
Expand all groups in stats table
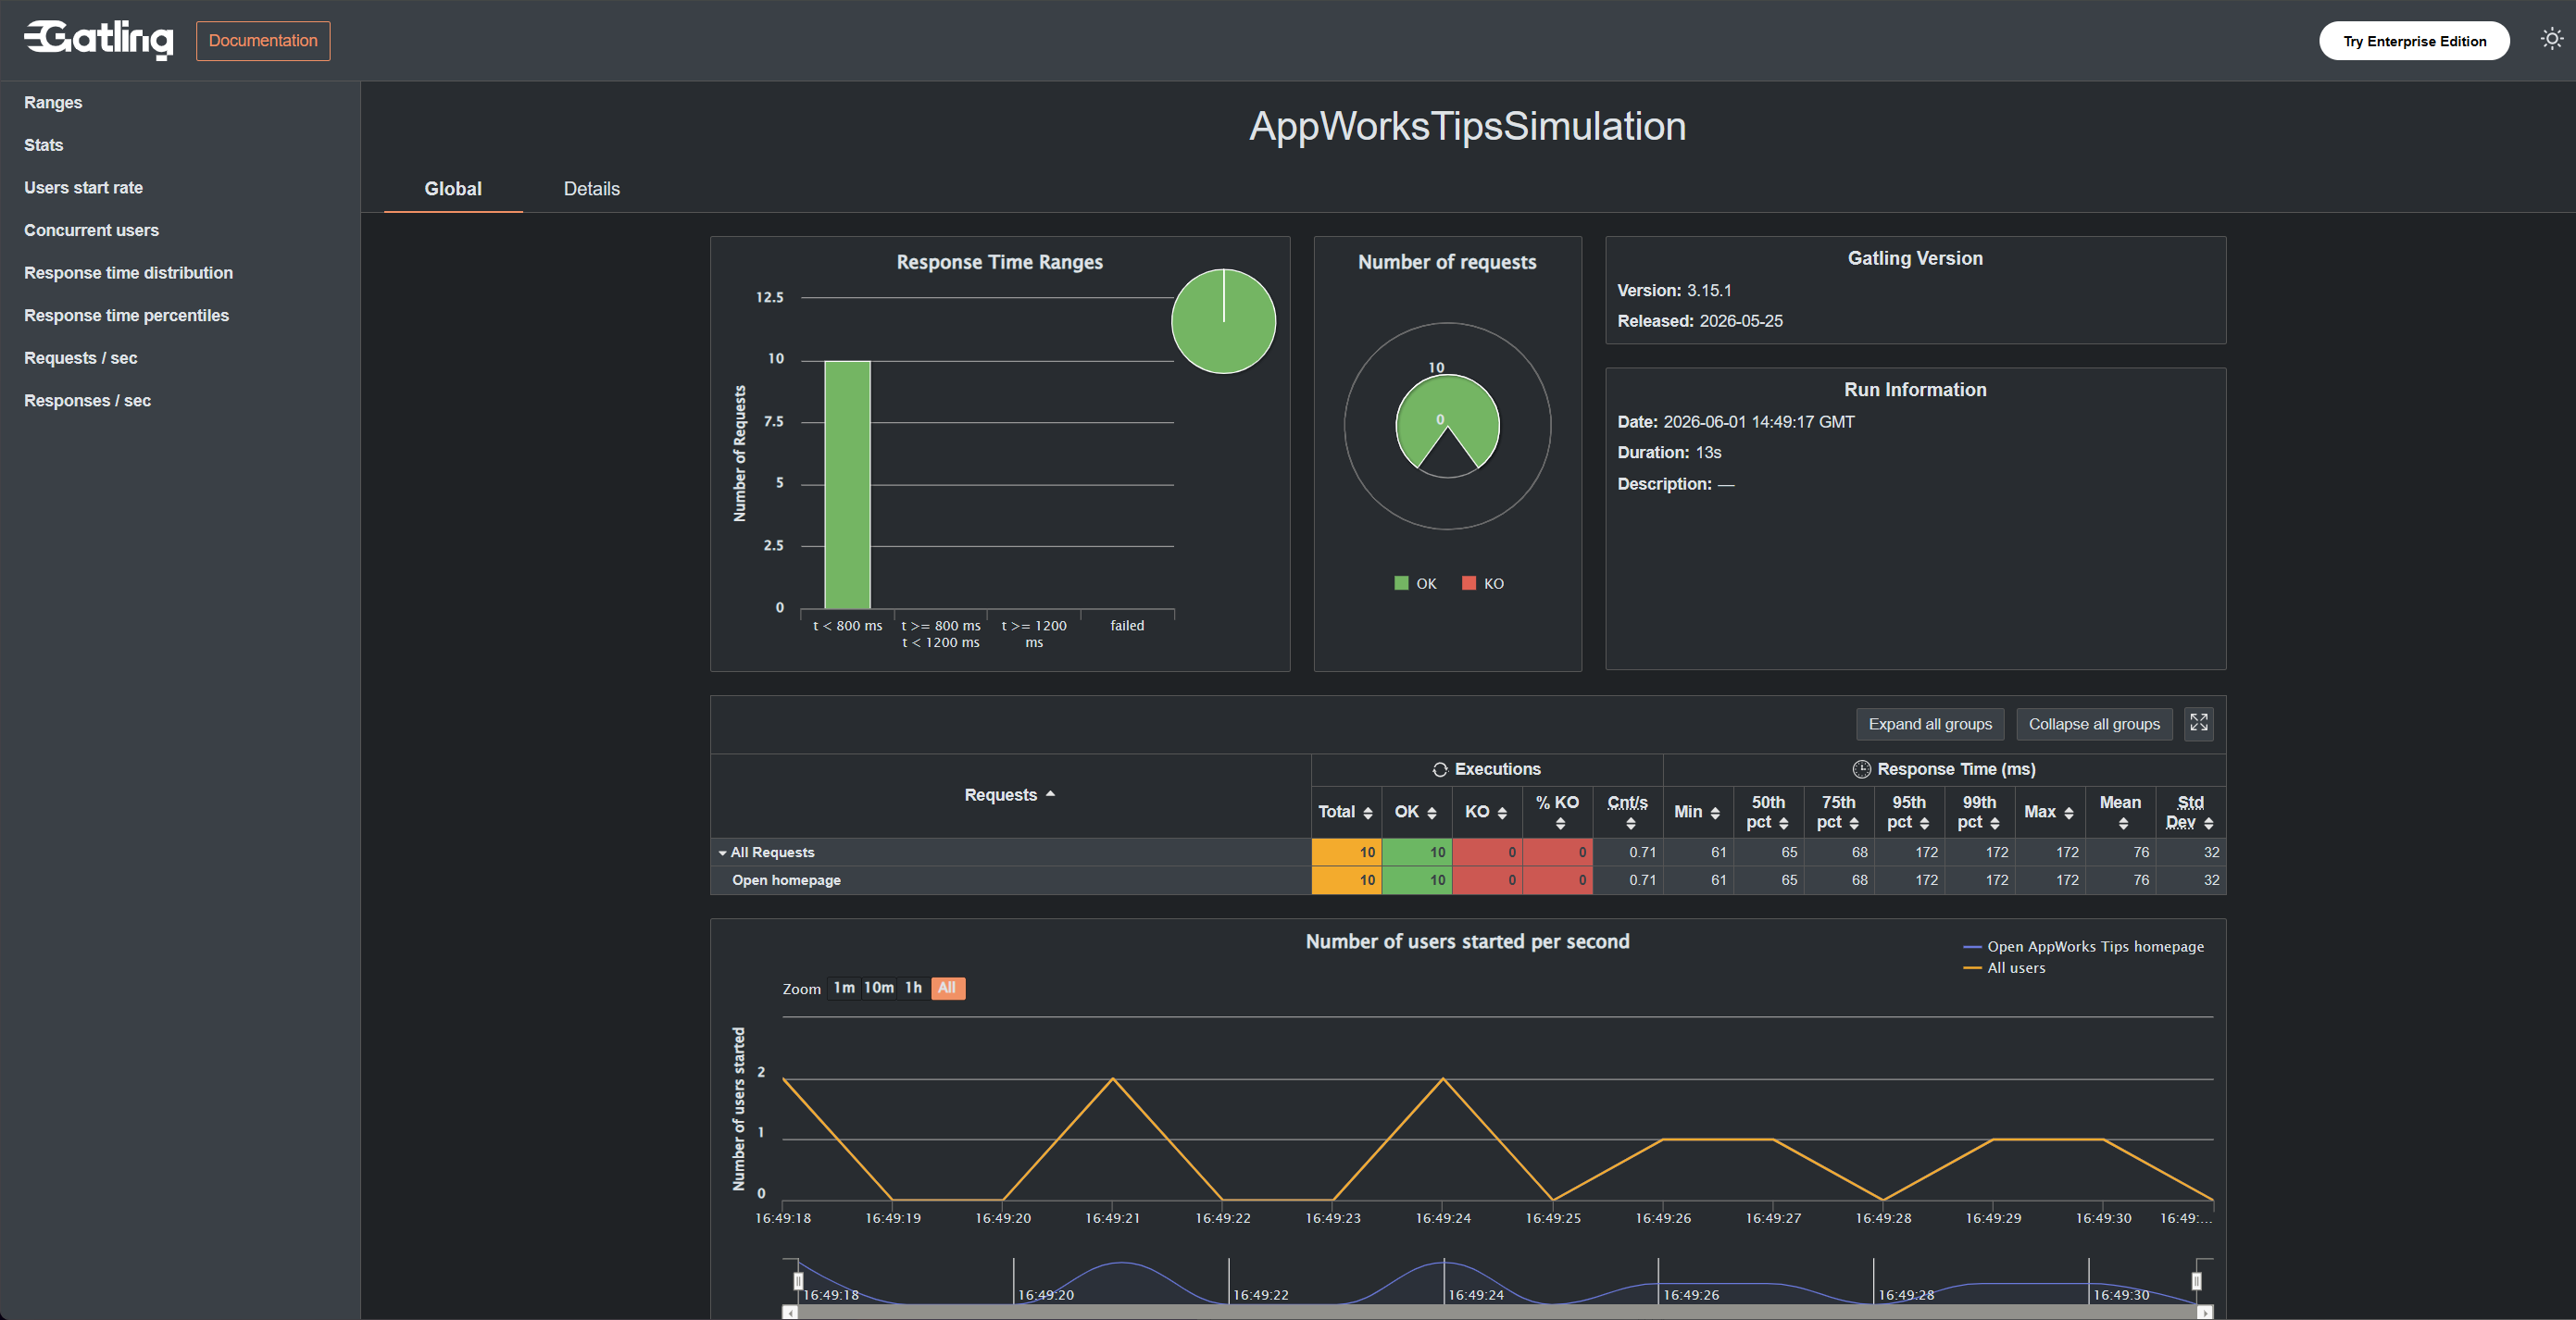pyautogui.click(x=1930, y=724)
